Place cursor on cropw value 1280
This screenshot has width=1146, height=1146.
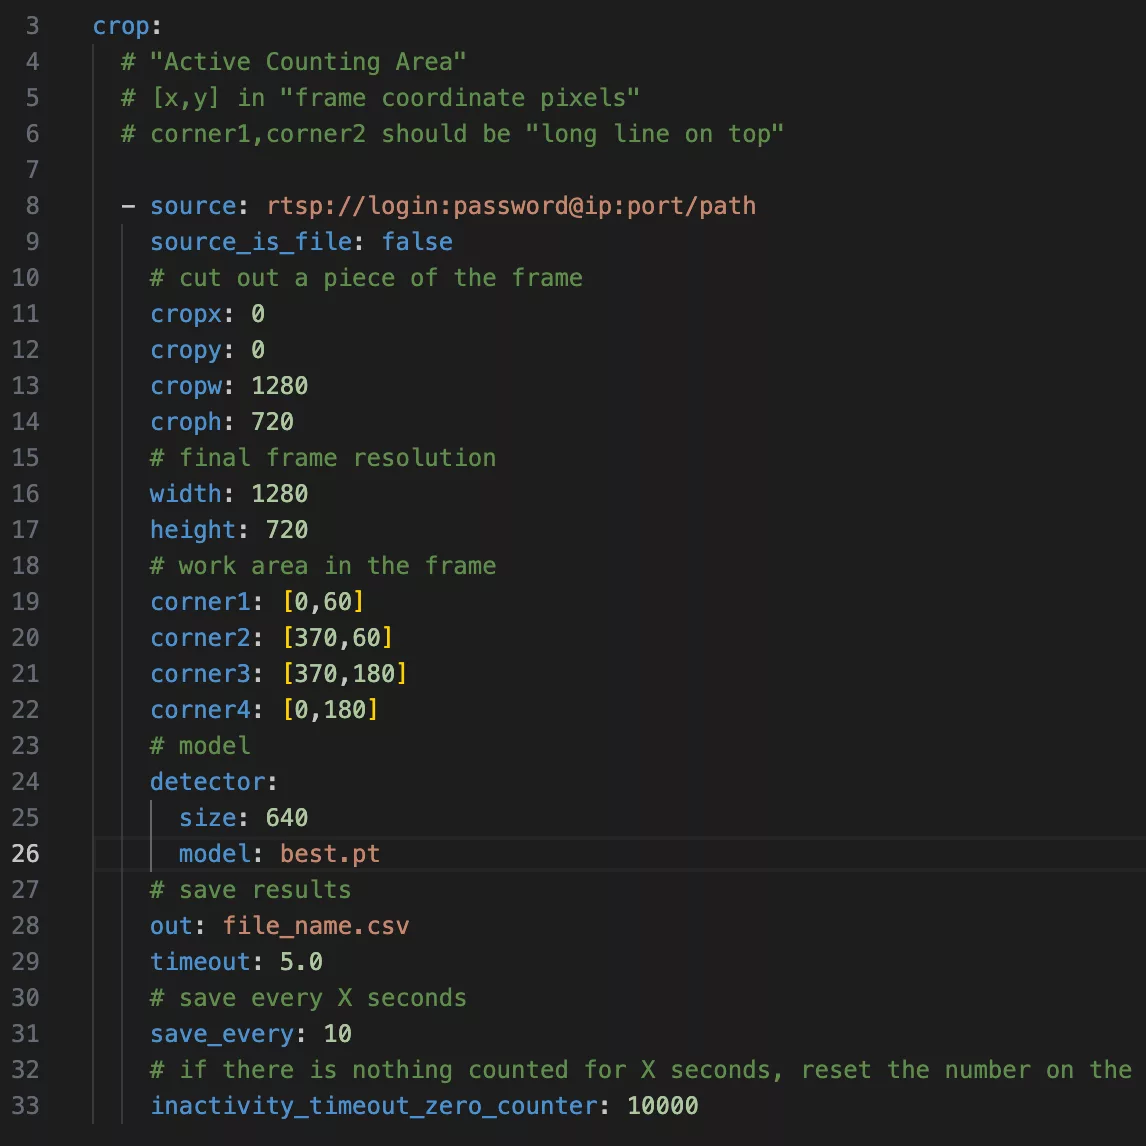click(279, 386)
